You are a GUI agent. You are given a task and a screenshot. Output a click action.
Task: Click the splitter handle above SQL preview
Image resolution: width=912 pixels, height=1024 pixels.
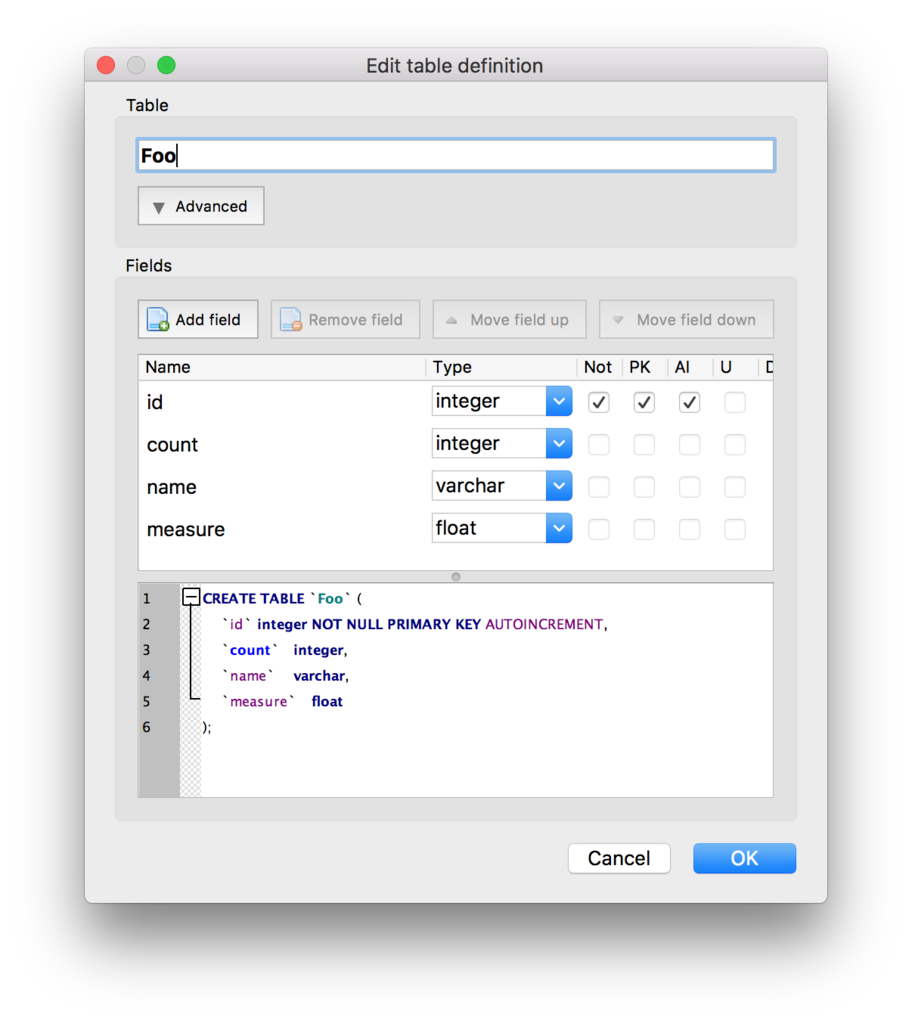[456, 577]
